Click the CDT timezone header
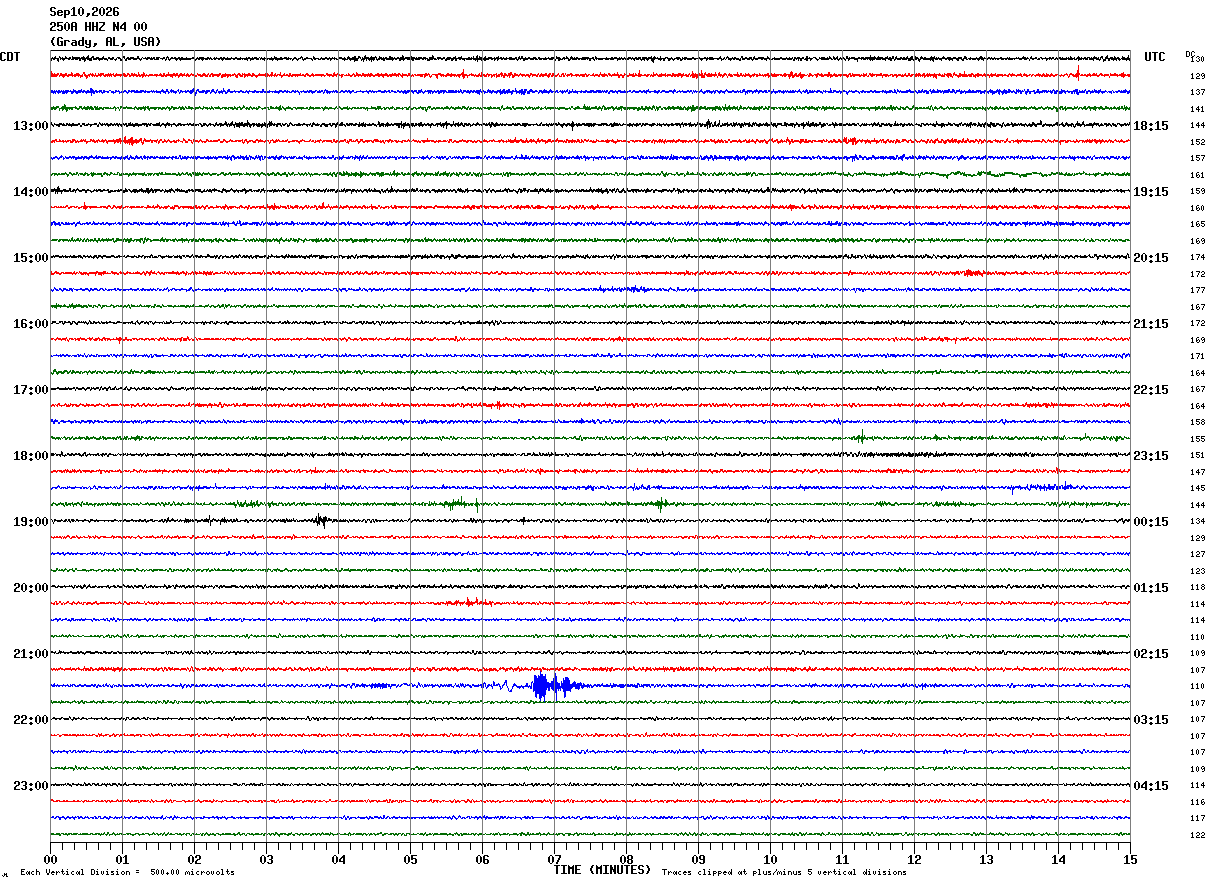 click(x=10, y=57)
